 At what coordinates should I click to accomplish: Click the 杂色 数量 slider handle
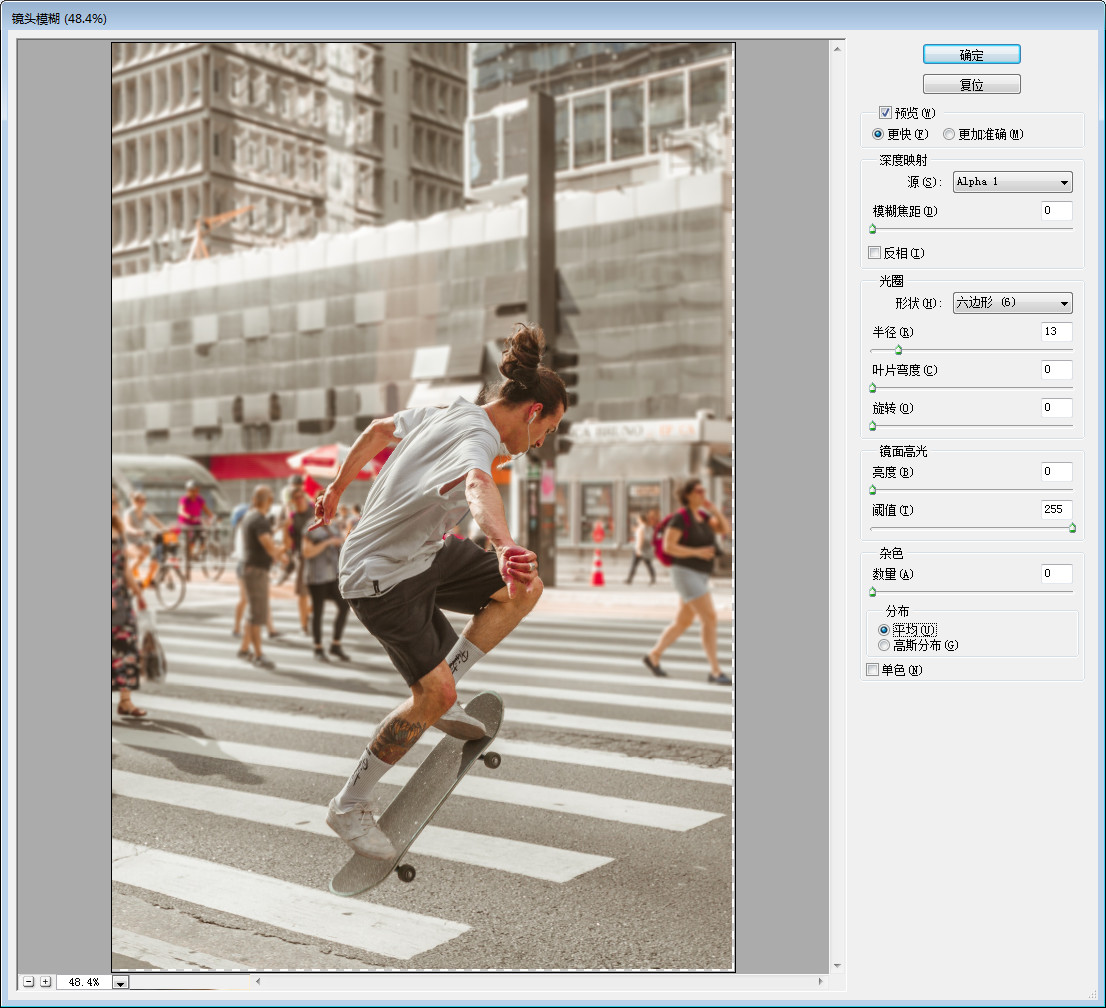click(x=873, y=592)
